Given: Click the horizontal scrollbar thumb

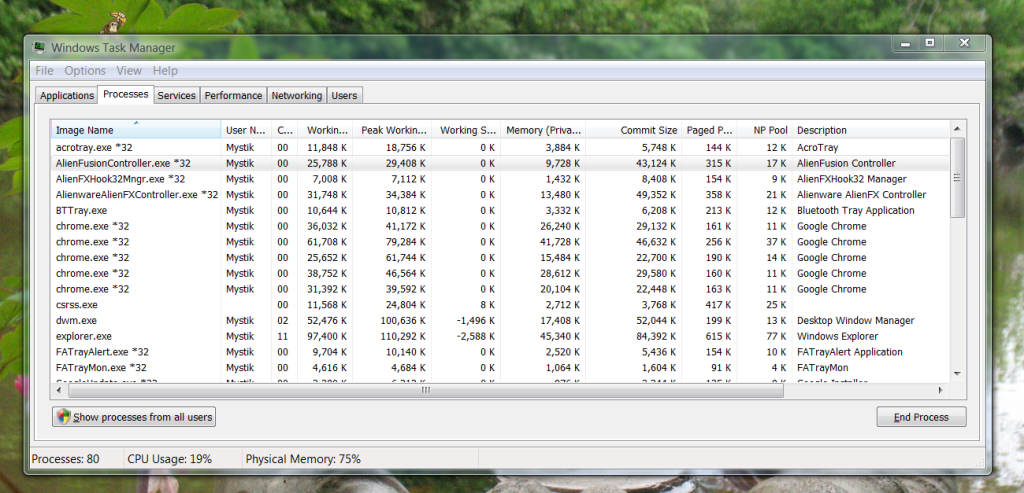Looking at the screenshot, I should tap(425, 390).
